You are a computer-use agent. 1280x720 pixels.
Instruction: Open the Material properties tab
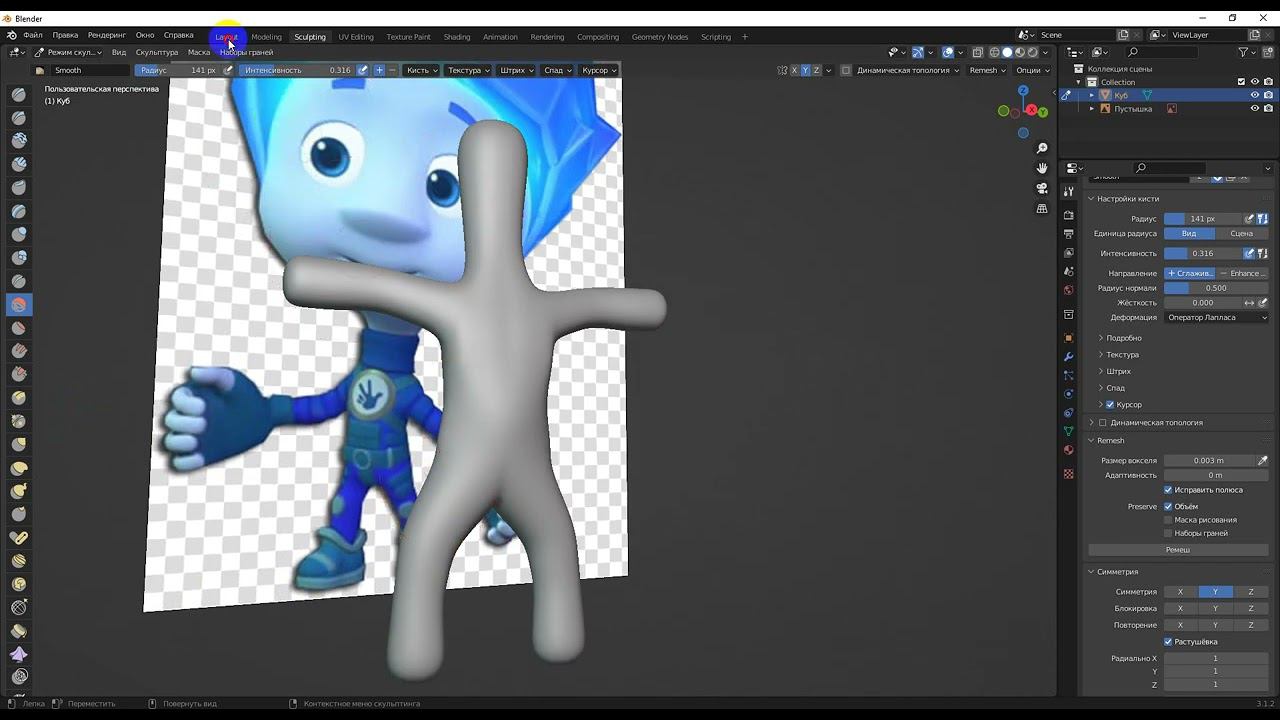click(x=1069, y=450)
